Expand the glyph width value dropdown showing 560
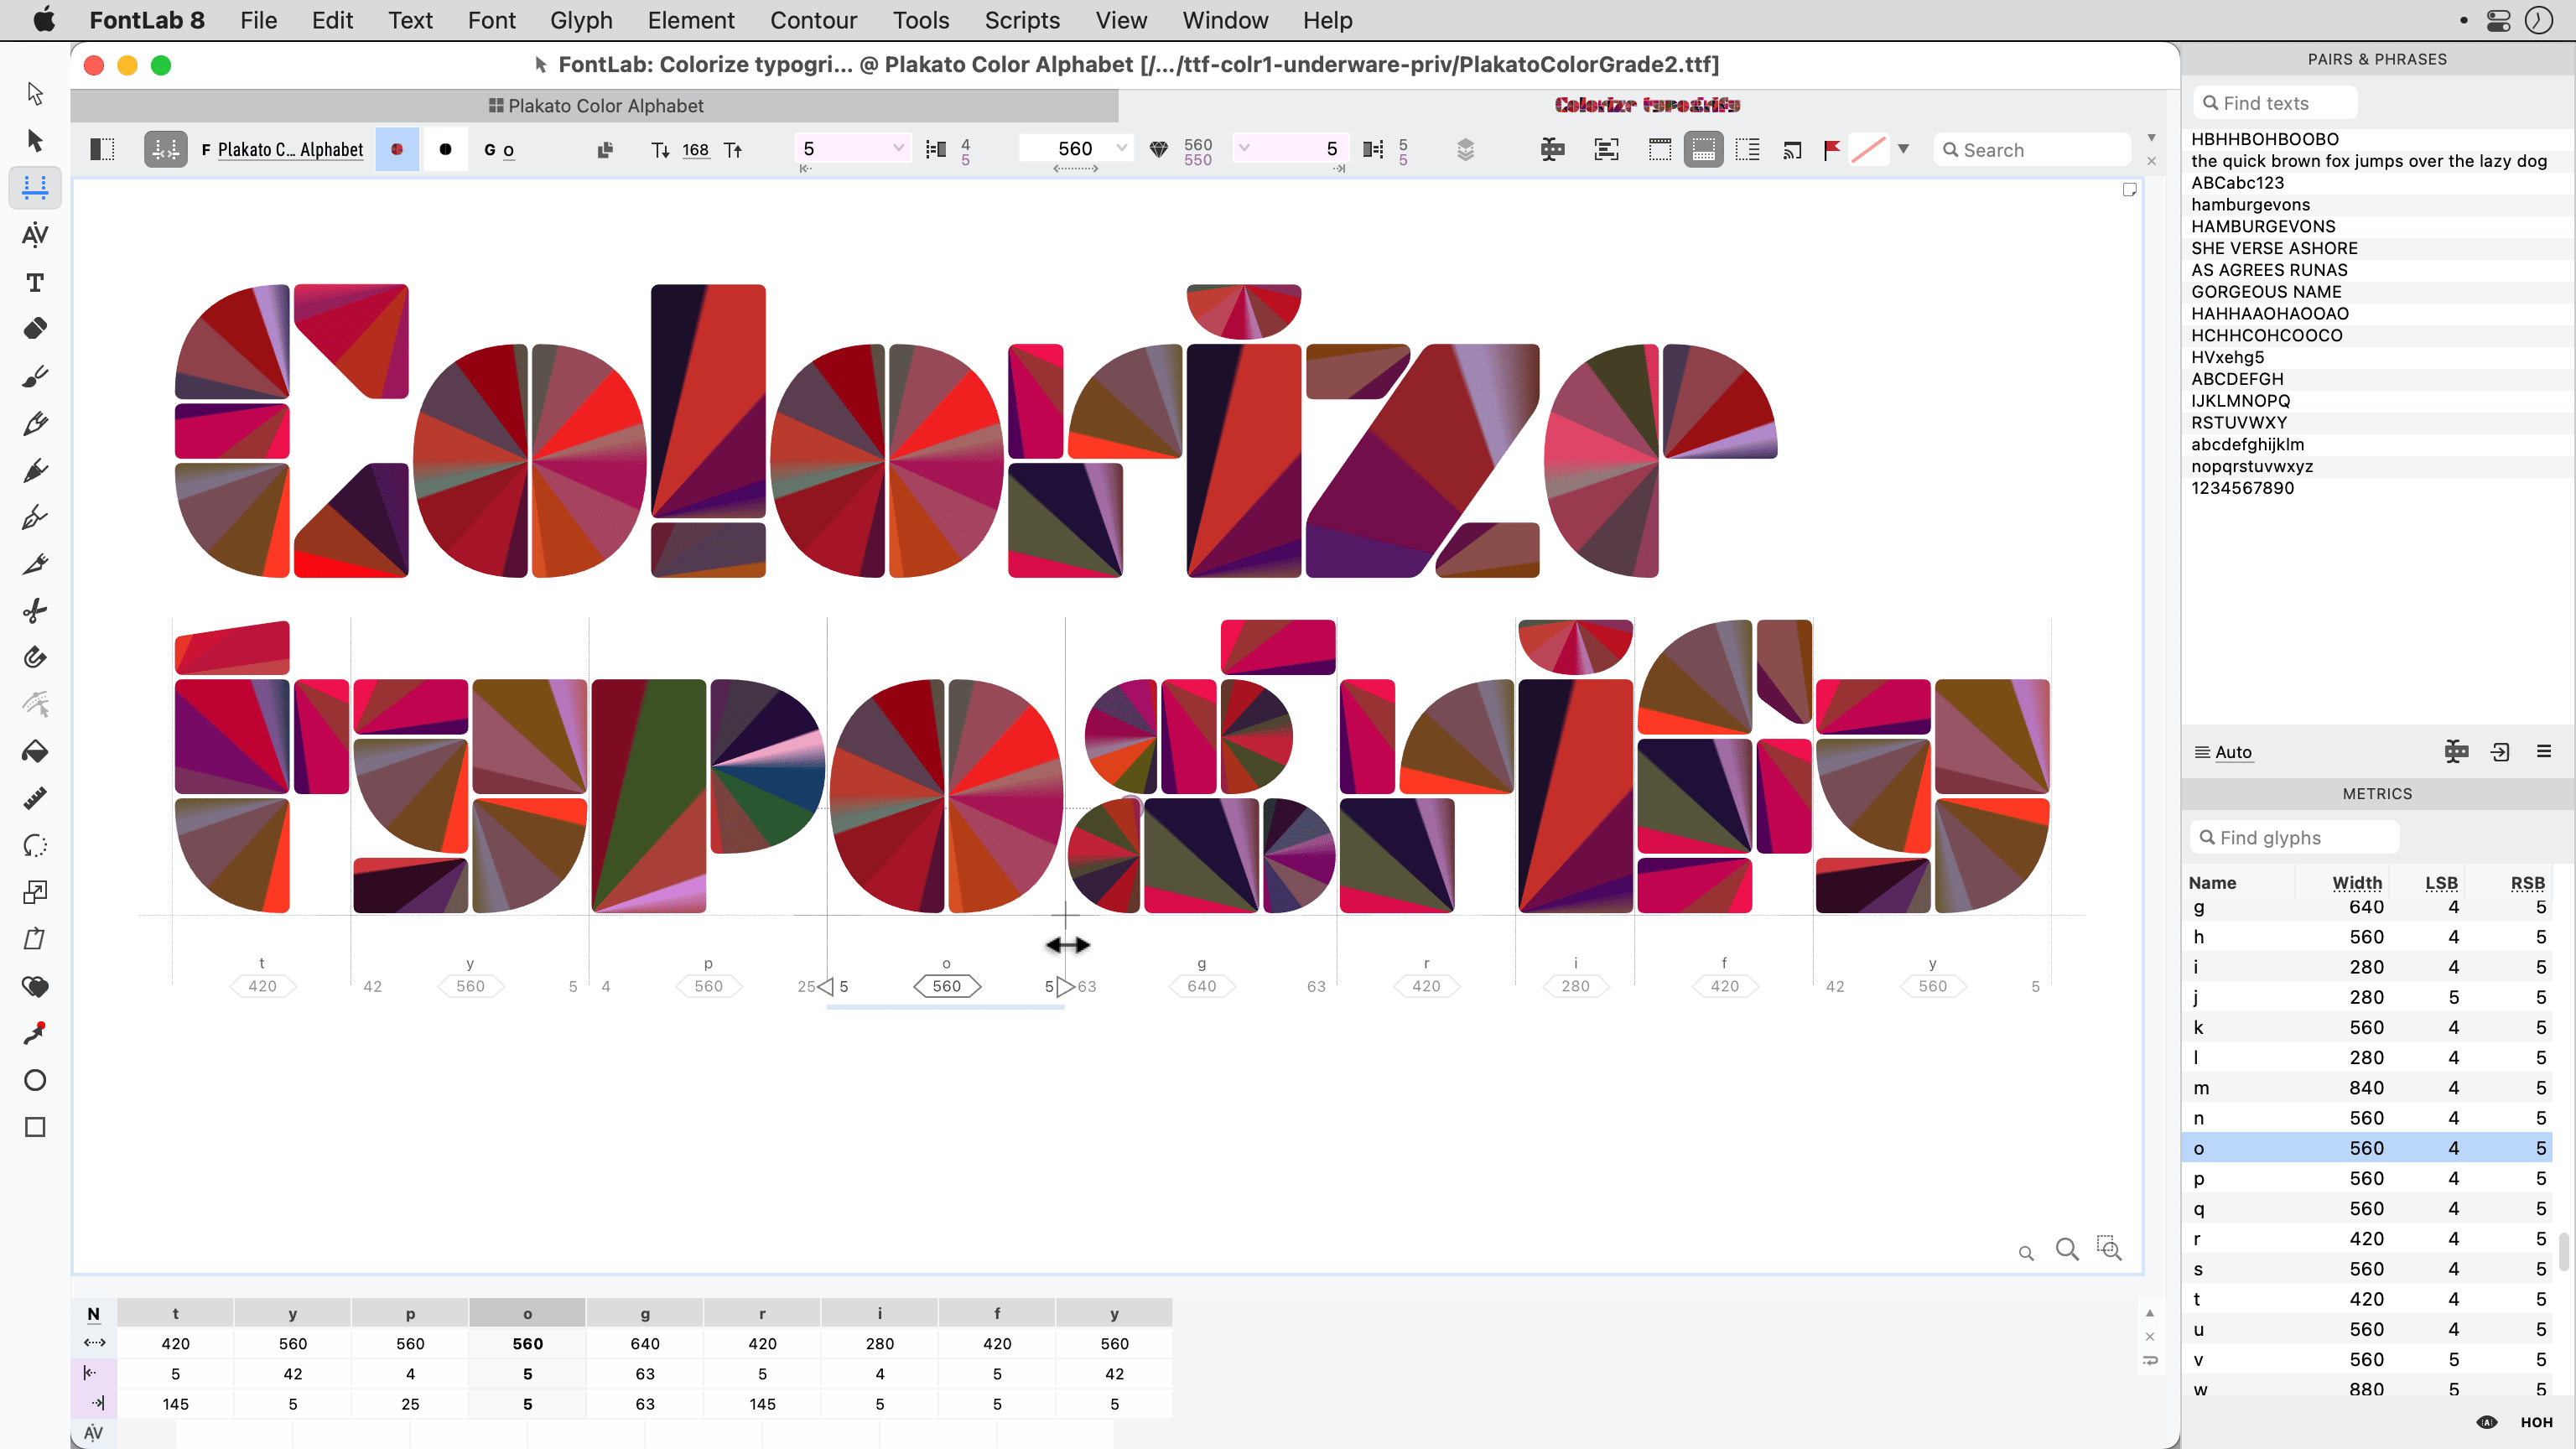 [x=1118, y=148]
